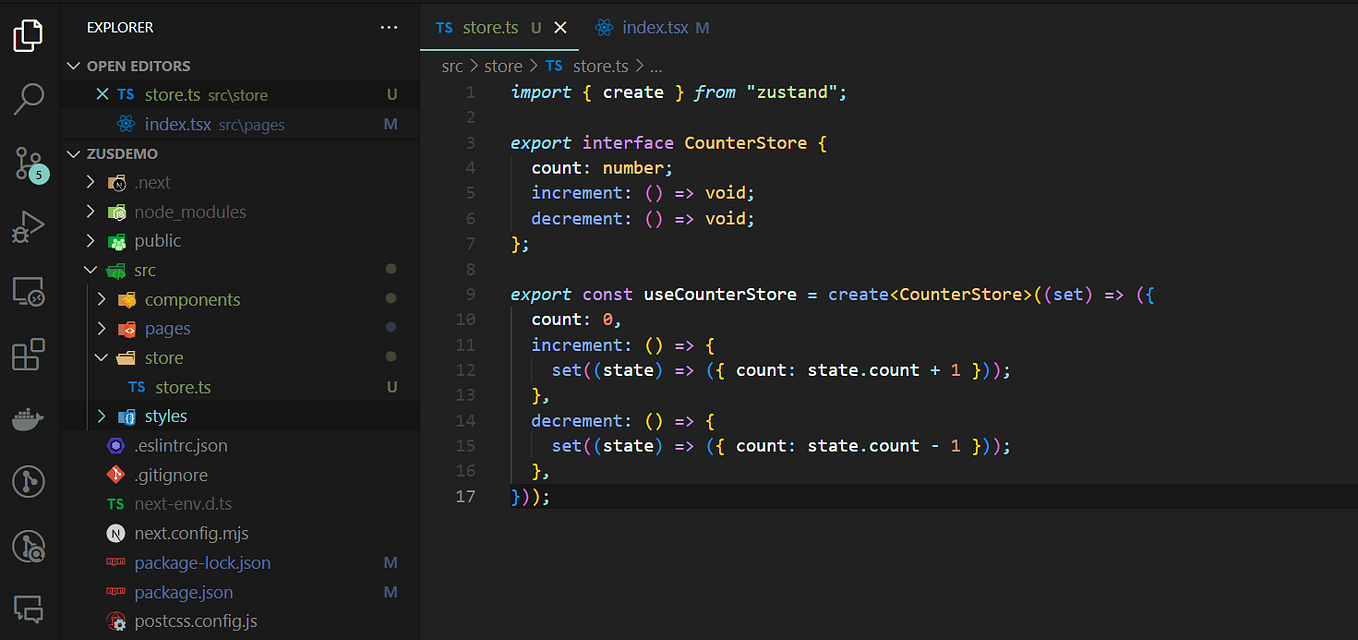The height and width of the screenshot is (640, 1358).
Task: Open the Search view in the activity bar
Action: (x=28, y=99)
